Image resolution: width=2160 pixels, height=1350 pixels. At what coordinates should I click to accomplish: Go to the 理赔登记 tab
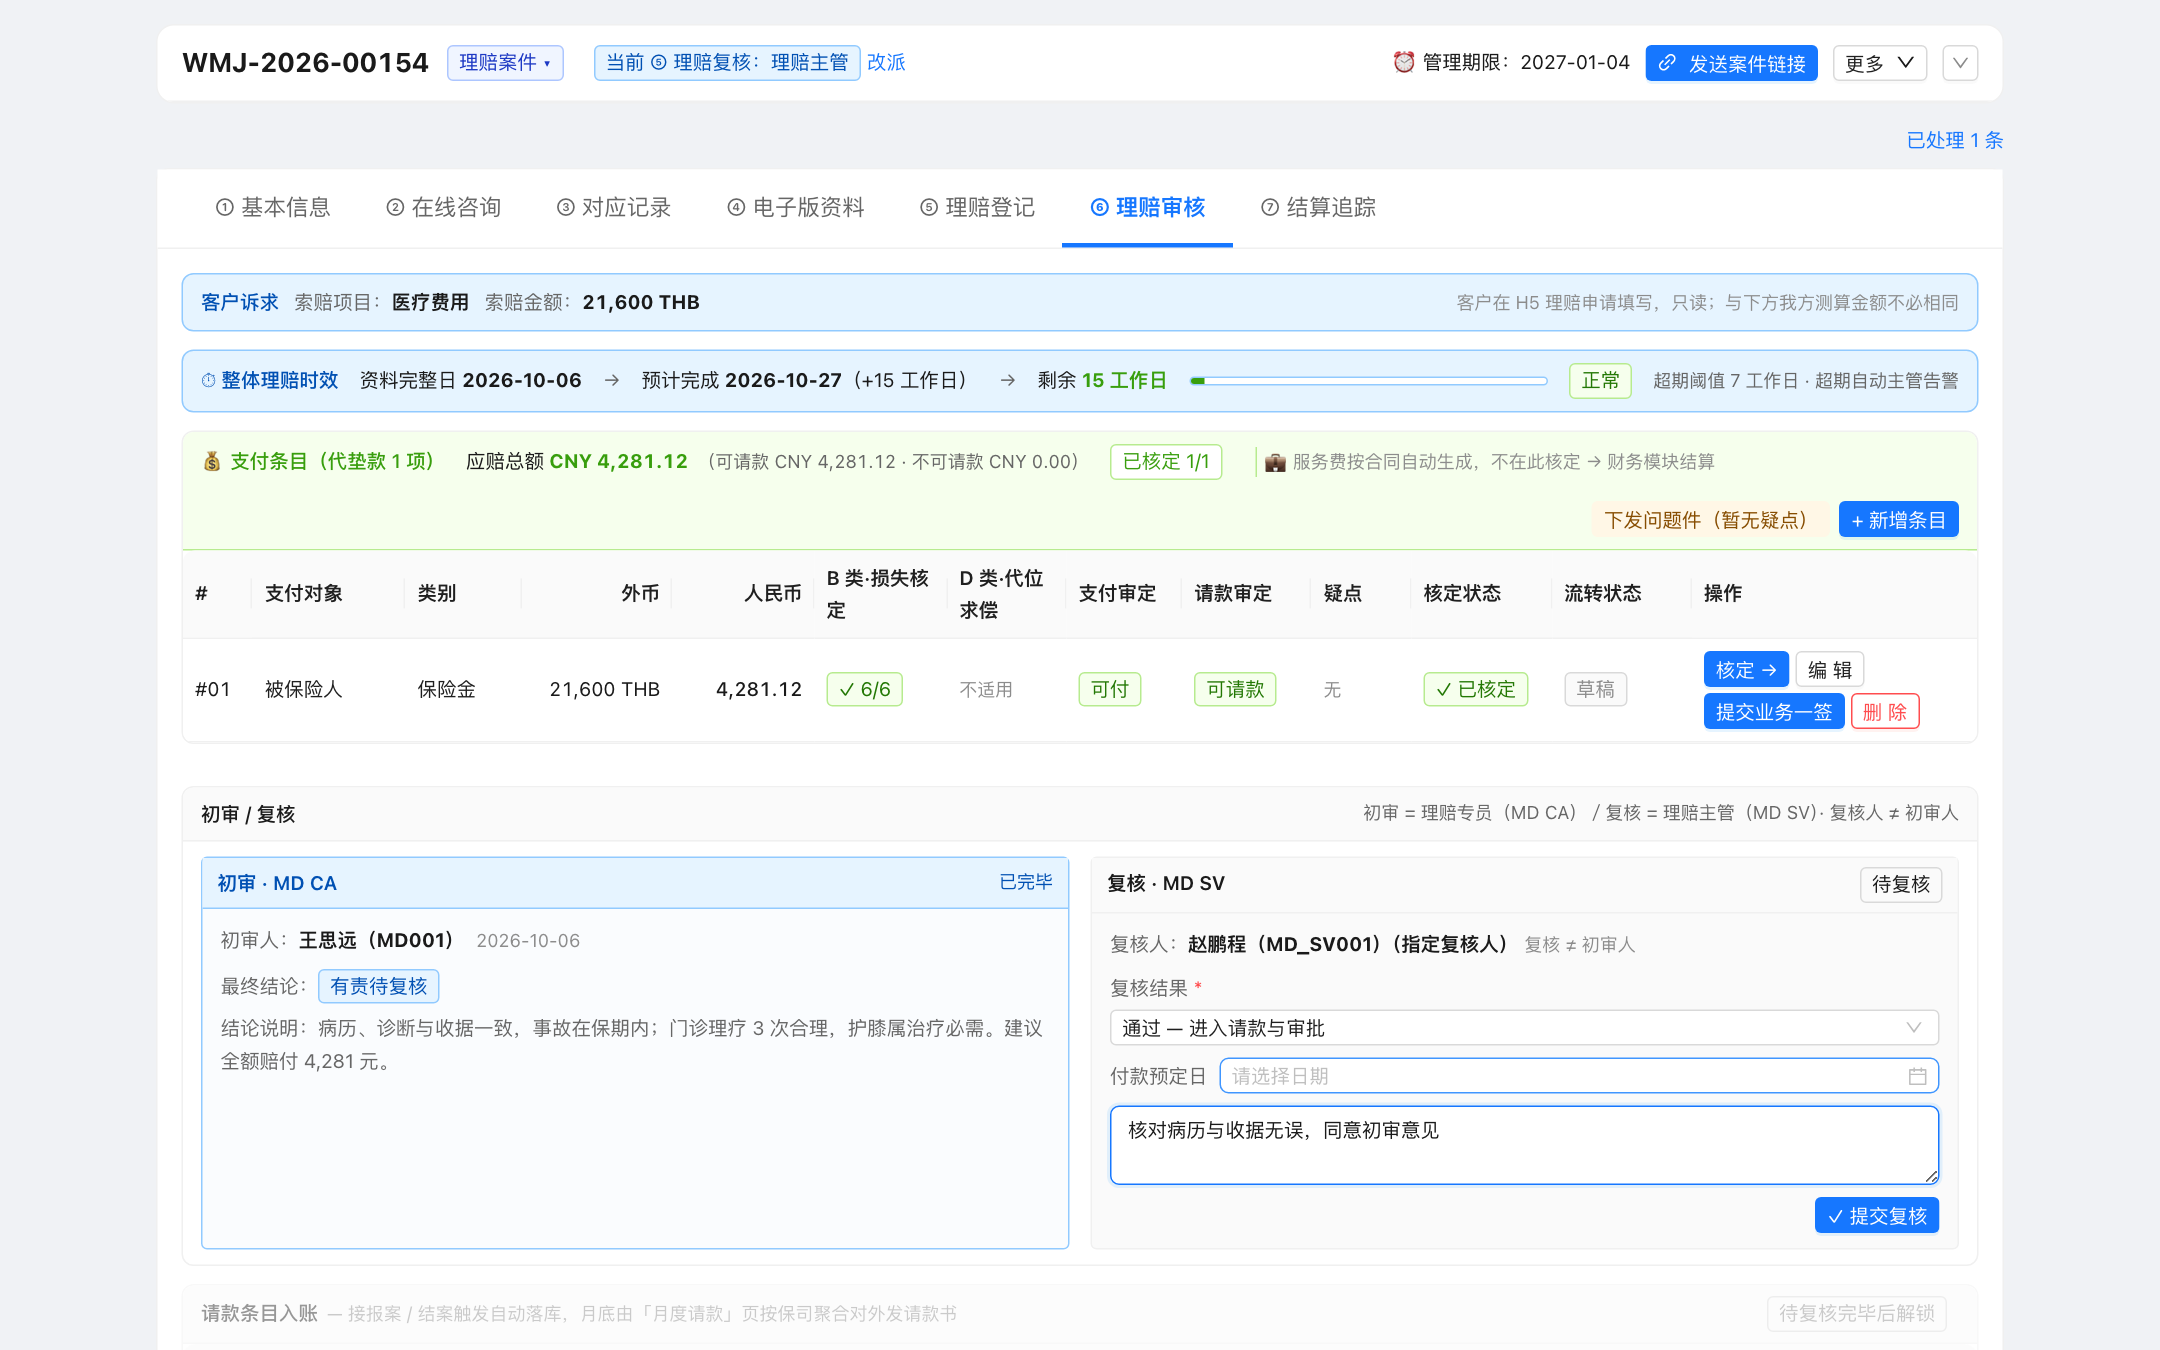pyautogui.click(x=977, y=207)
